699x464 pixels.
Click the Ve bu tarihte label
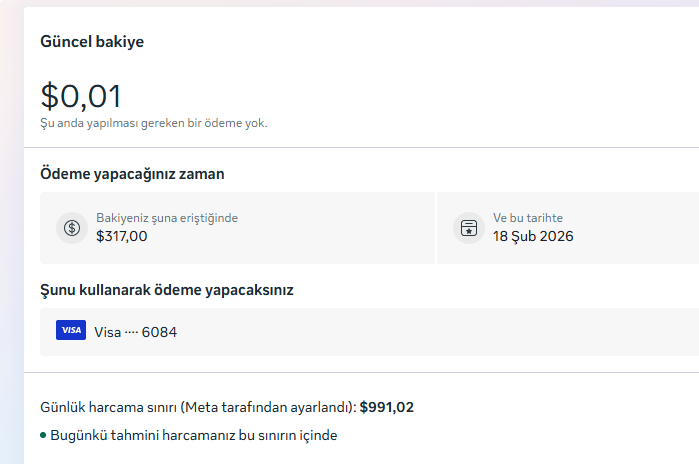coord(528,218)
